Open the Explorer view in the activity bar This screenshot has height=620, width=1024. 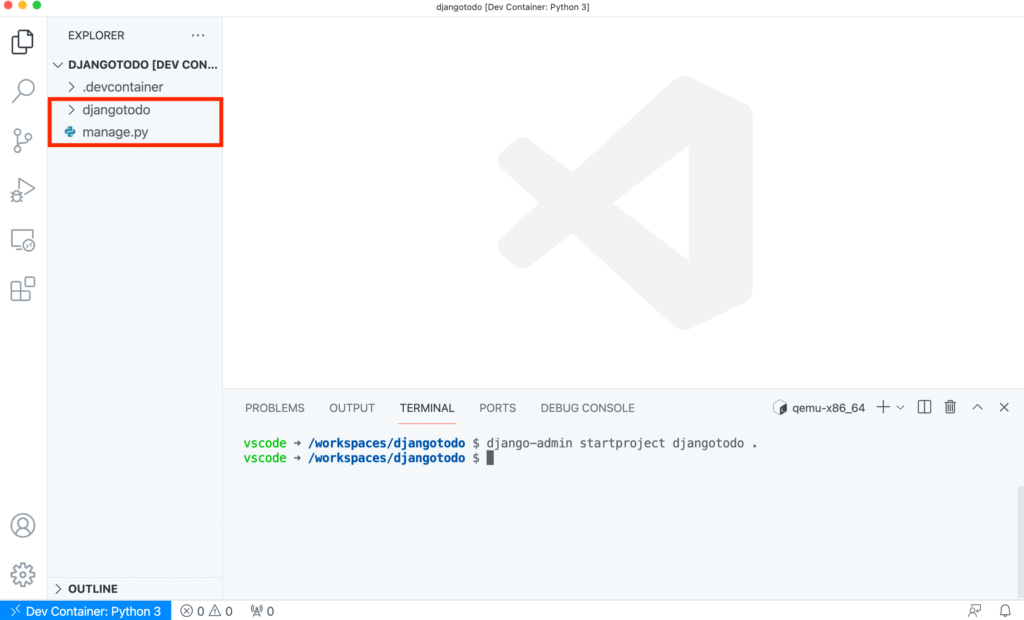pyautogui.click(x=23, y=42)
